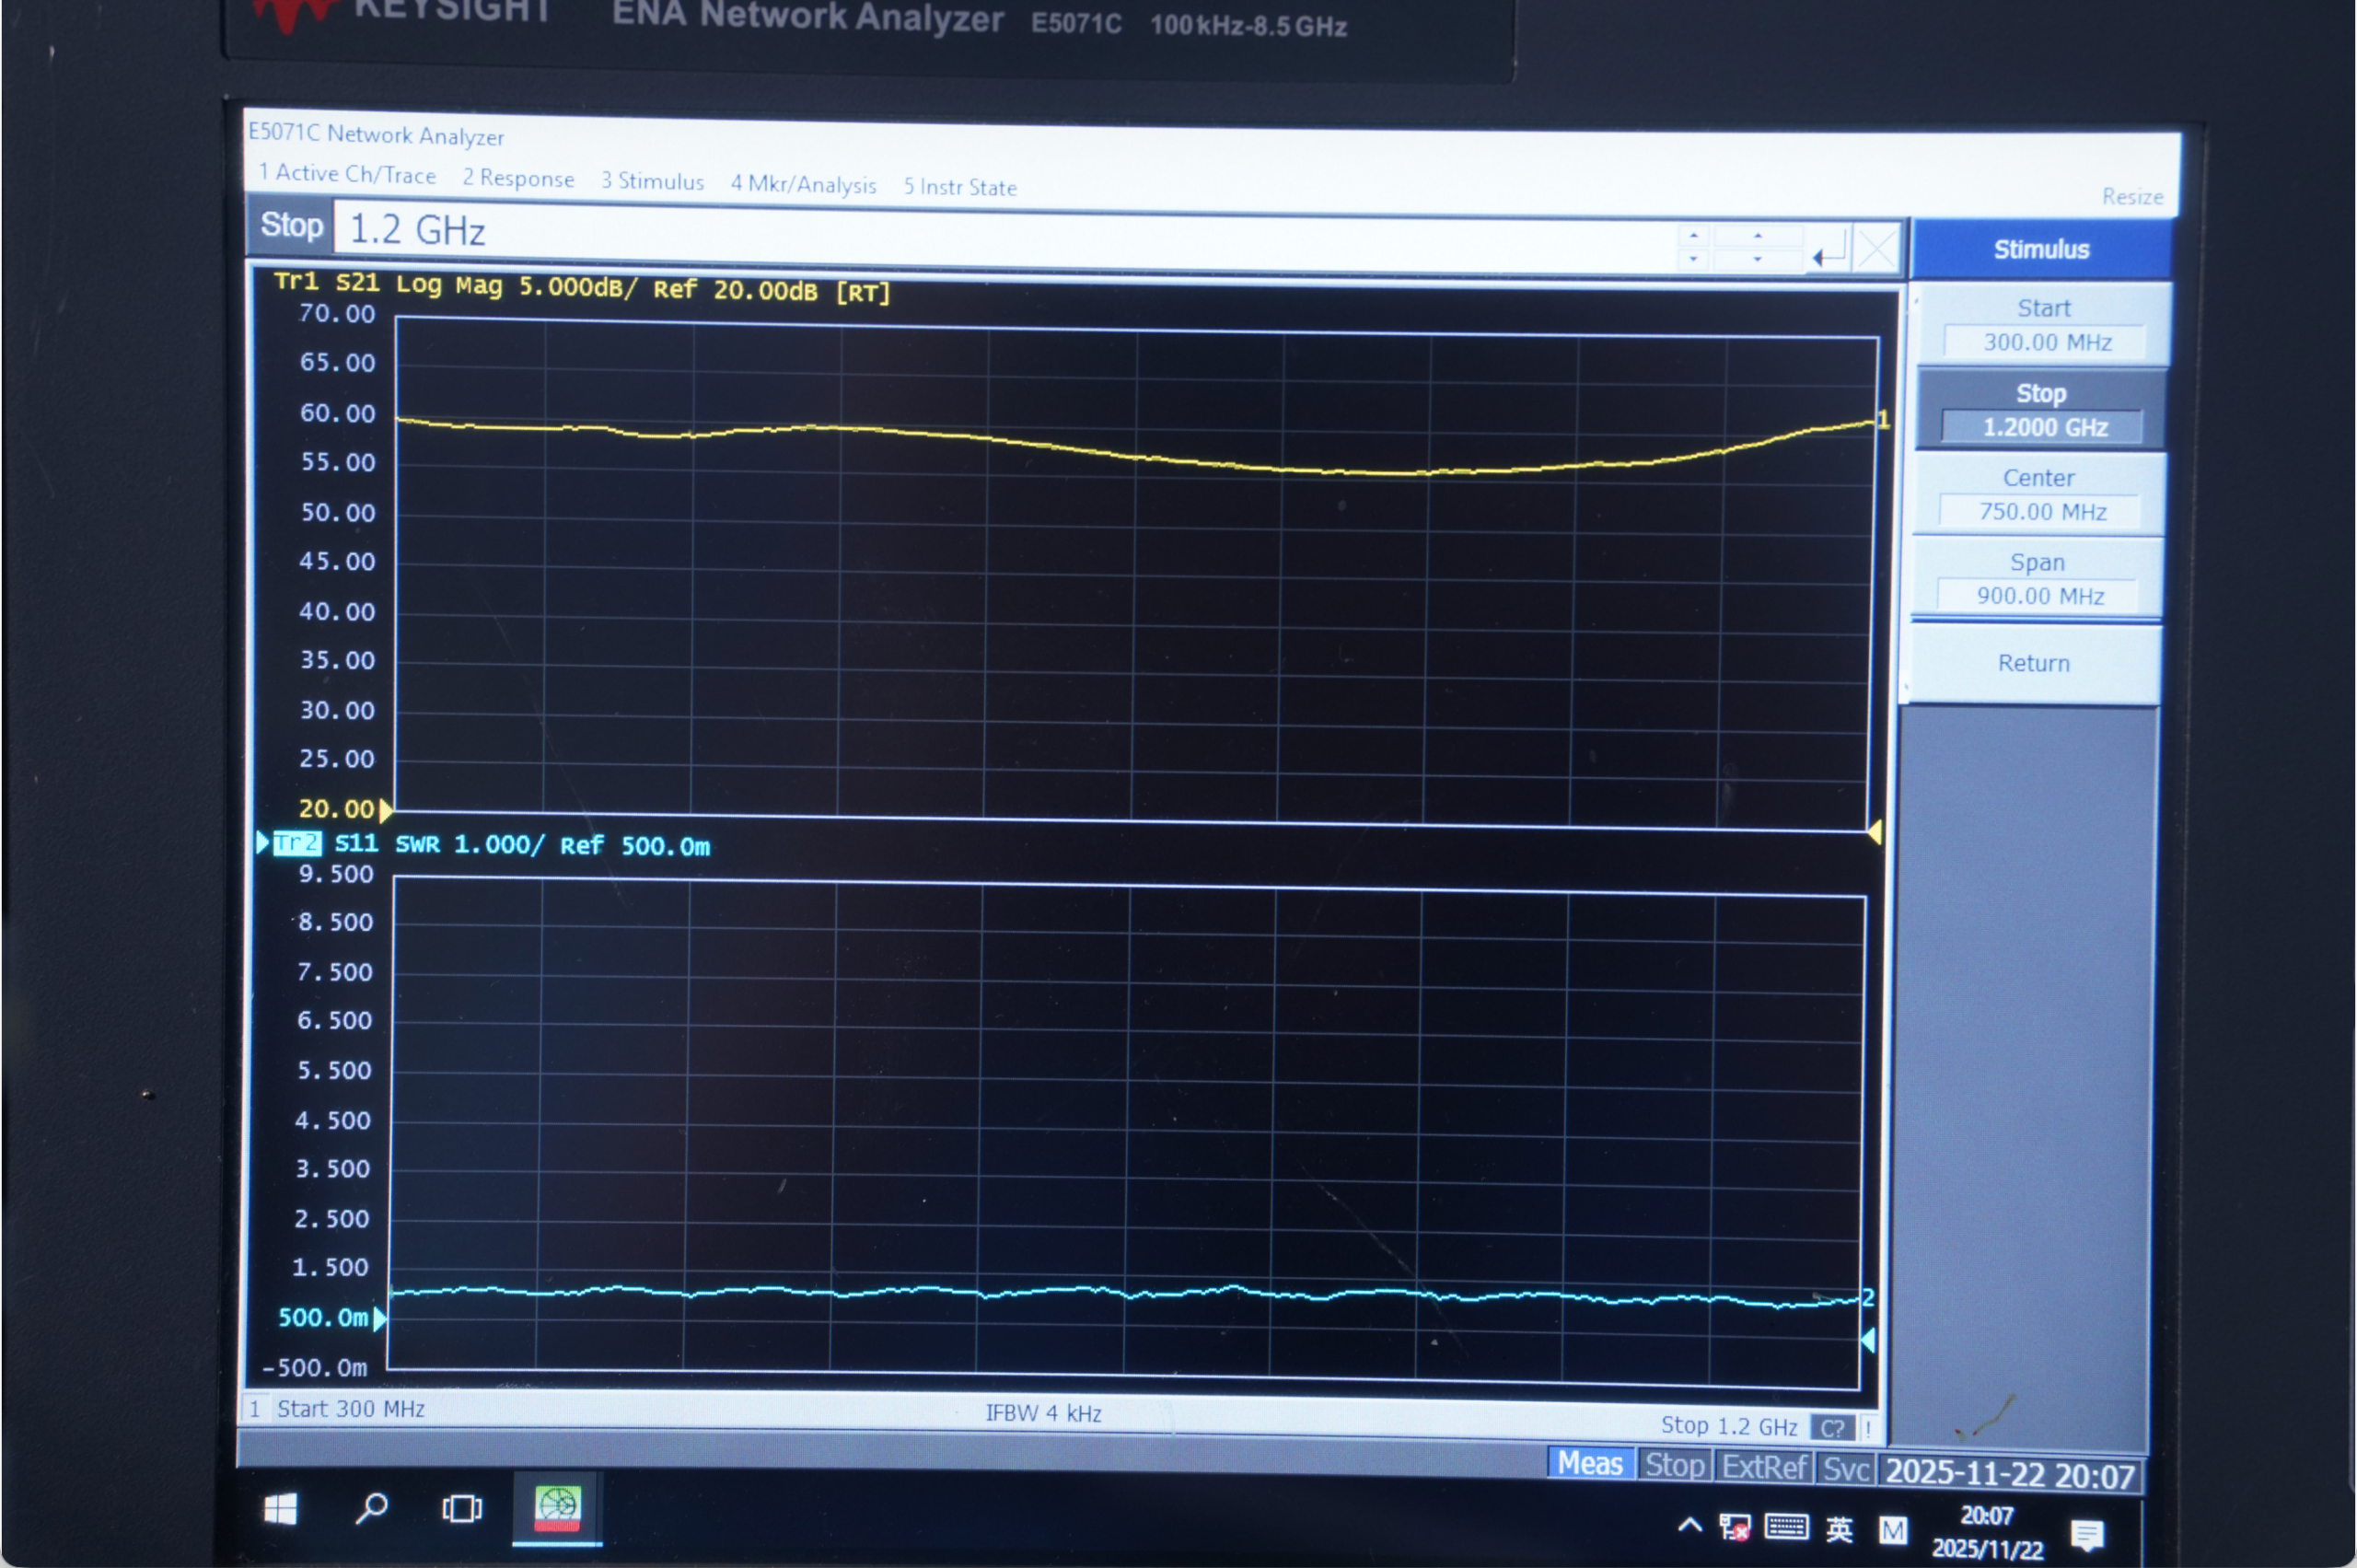
Task: Click the 70.00 top scale label of Tr1
Action: 337,314
